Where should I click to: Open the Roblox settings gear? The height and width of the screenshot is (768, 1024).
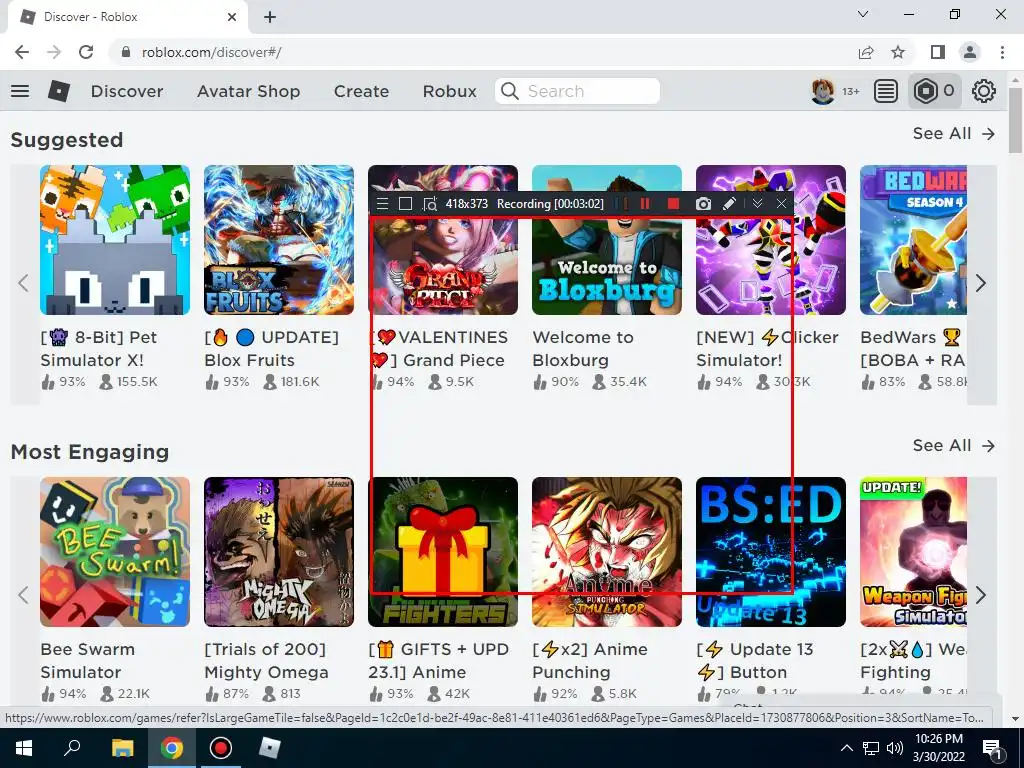tap(984, 91)
